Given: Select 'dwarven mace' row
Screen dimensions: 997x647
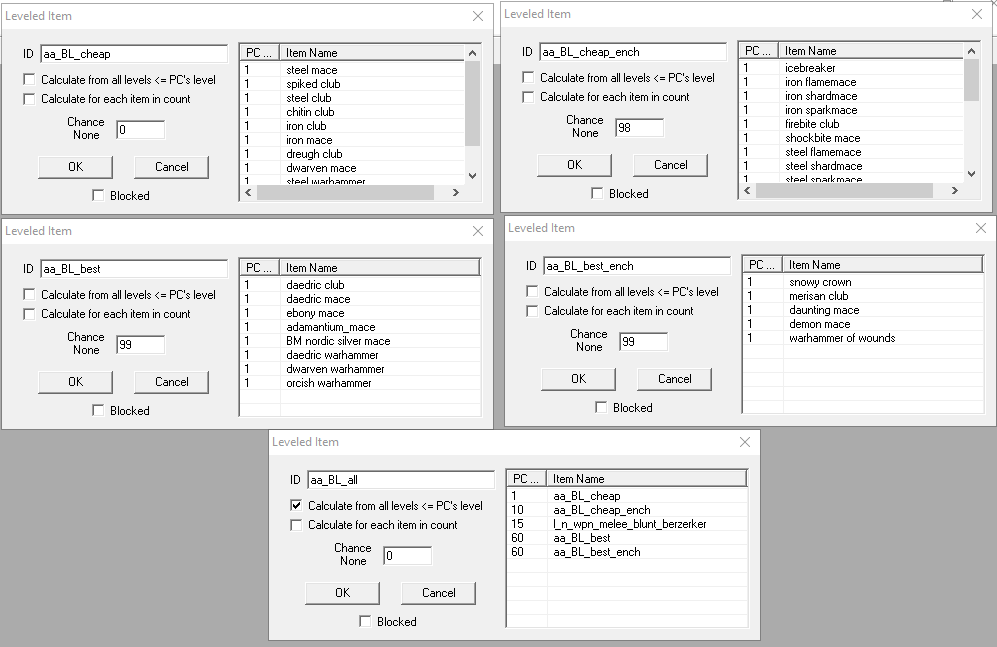Looking at the screenshot, I should pos(353,168).
